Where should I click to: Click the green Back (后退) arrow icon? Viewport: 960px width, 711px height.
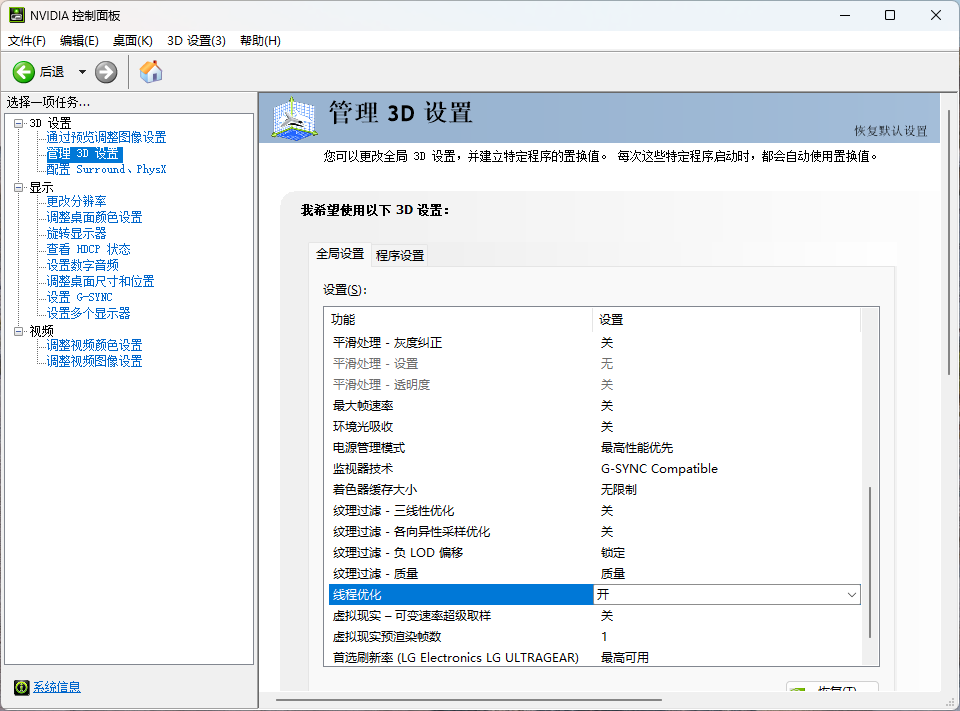tap(22, 71)
